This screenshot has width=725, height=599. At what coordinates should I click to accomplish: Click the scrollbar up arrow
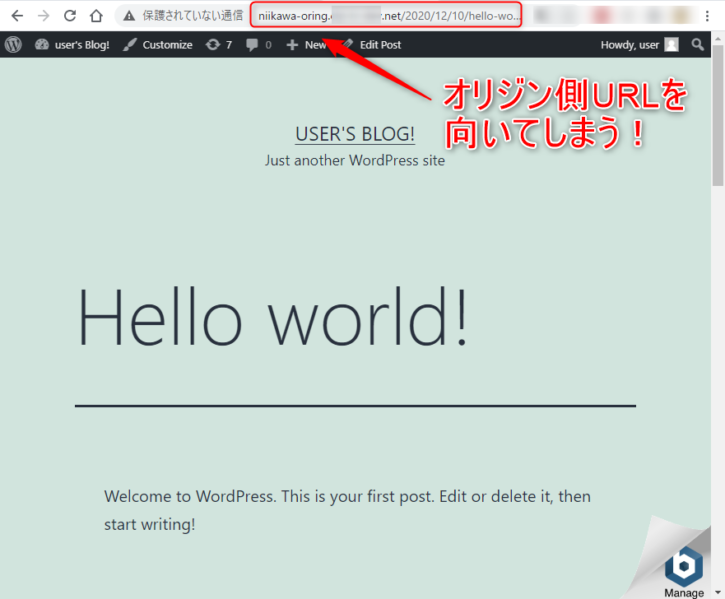tap(718, 39)
